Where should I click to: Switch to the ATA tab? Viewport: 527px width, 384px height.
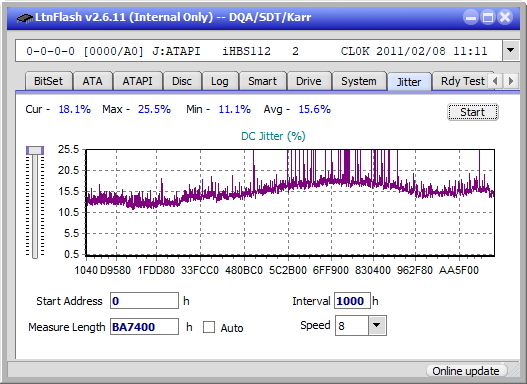(x=92, y=81)
